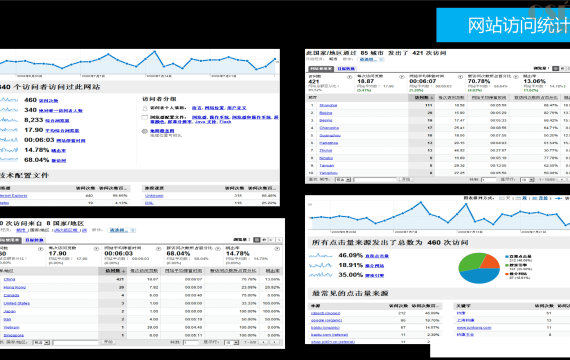Select 目标转换 tab in the countries report
Screen dimensions: 570x360
point(35,240)
